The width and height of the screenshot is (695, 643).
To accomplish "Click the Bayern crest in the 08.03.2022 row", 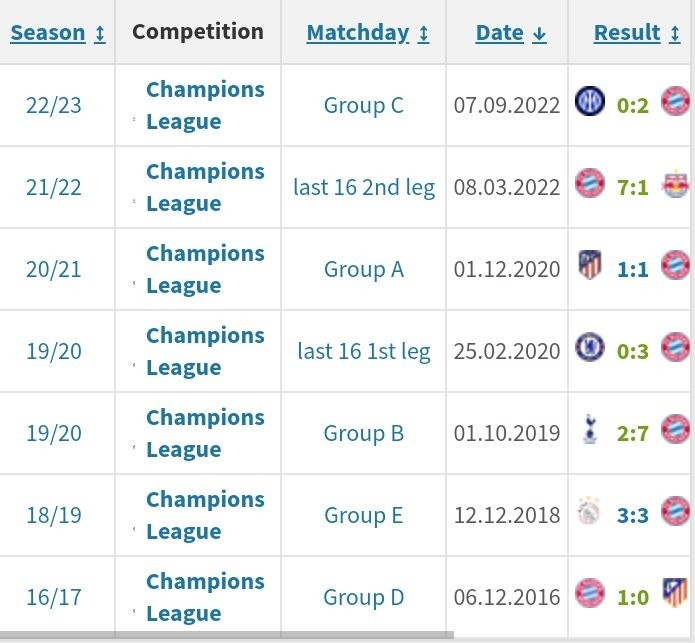I will (x=587, y=183).
